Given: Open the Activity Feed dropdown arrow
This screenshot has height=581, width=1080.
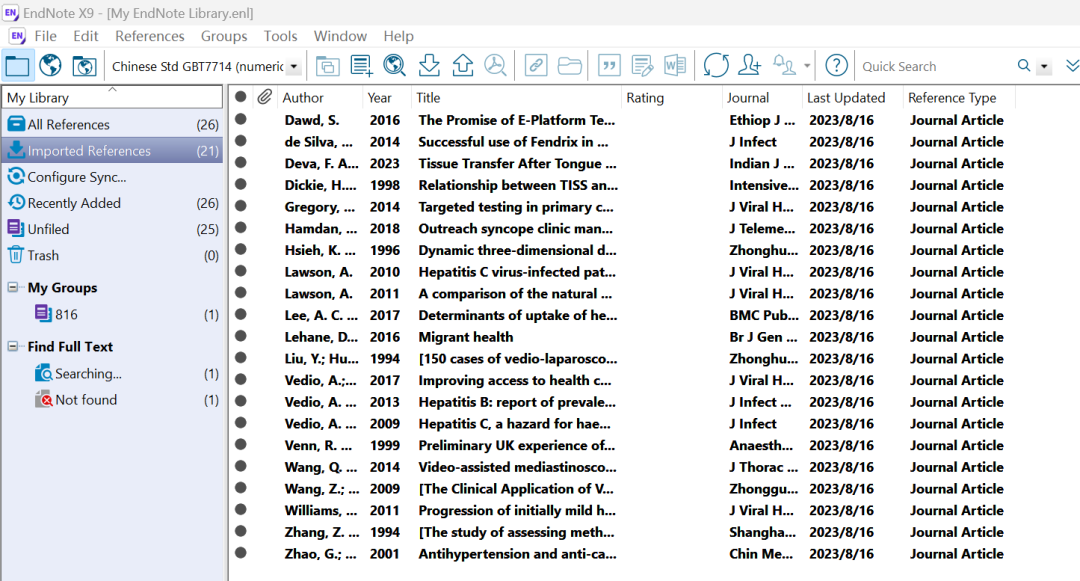Looking at the screenshot, I should coord(807,67).
